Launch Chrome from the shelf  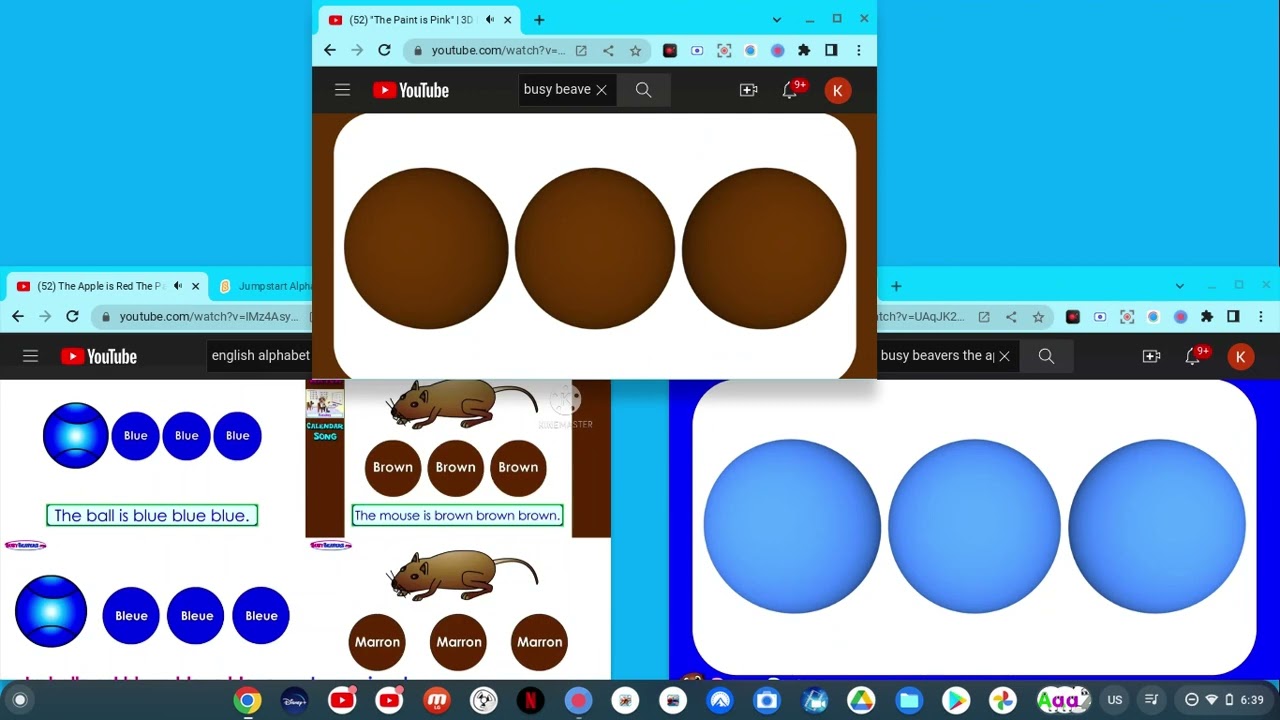pyautogui.click(x=247, y=701)
